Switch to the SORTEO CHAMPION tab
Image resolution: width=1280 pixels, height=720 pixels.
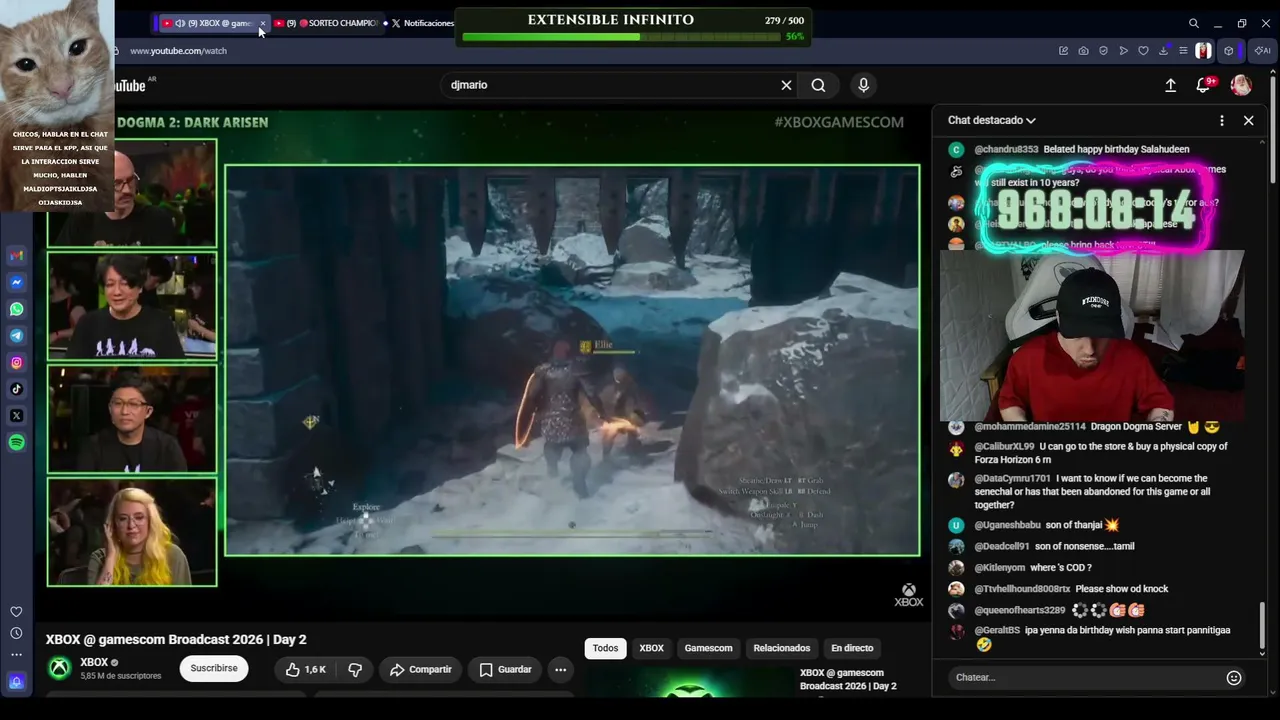326,23
